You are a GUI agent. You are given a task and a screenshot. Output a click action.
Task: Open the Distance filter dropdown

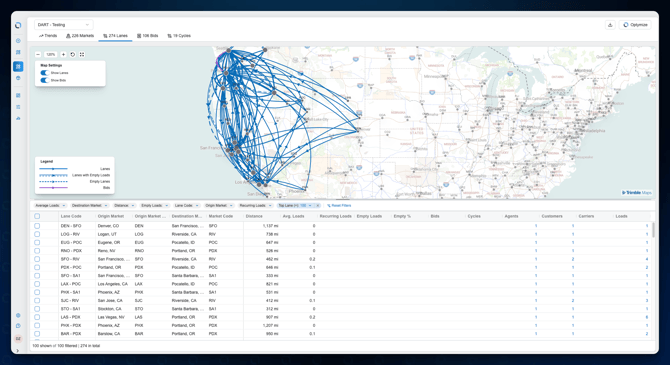point(124,206)
